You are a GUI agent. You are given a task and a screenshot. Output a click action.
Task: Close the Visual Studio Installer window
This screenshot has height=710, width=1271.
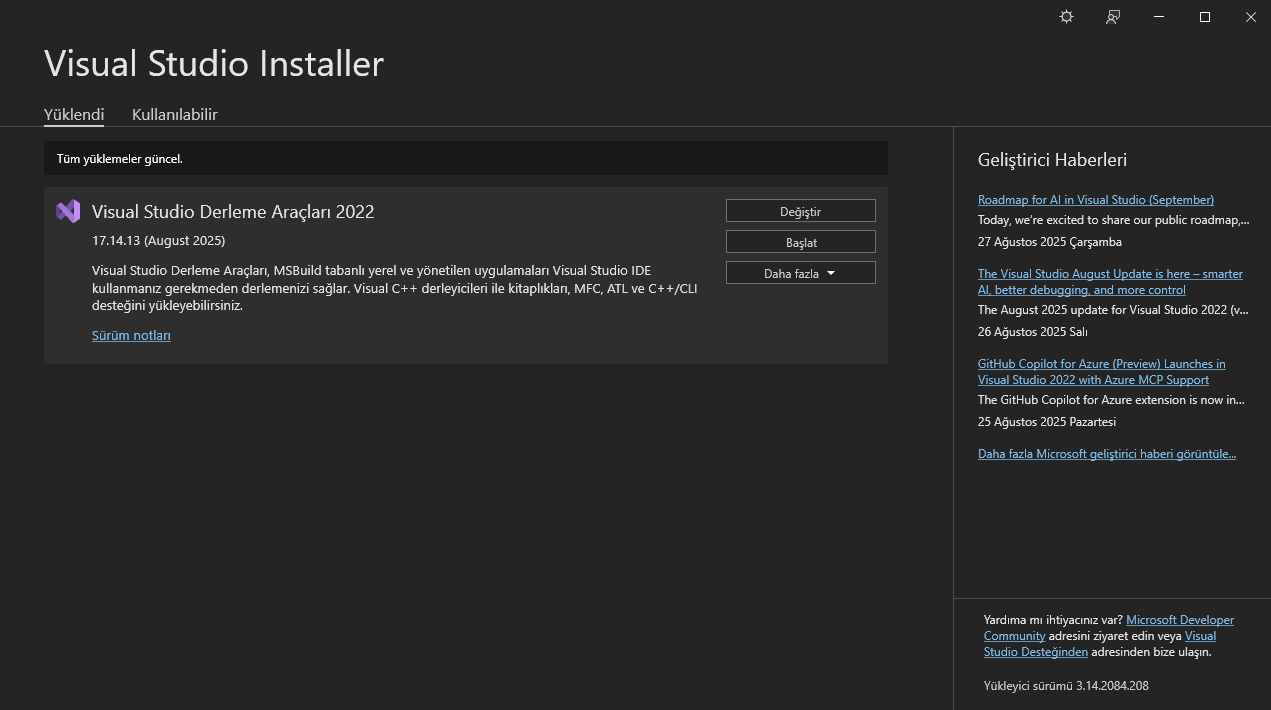(1250, 17)
